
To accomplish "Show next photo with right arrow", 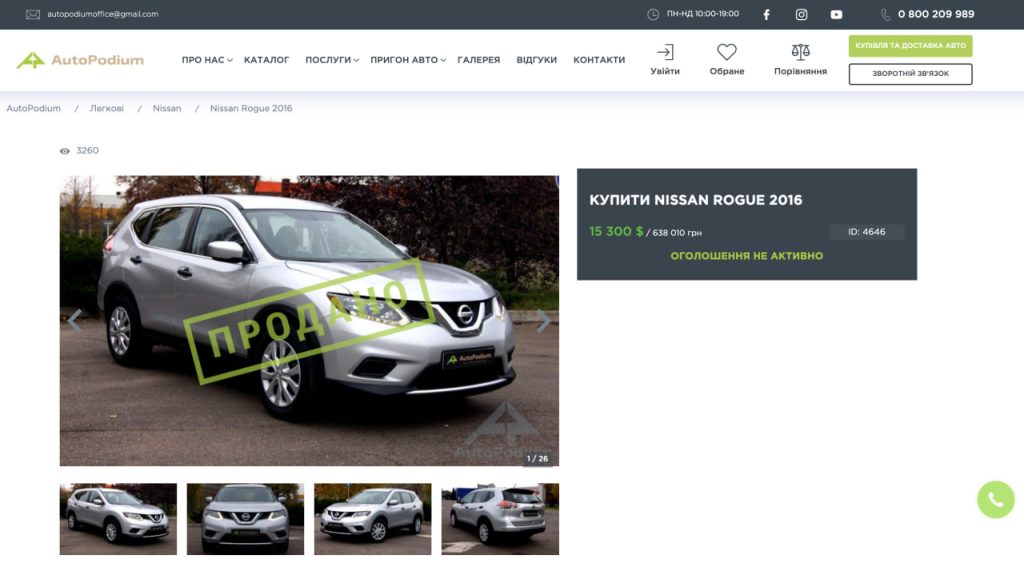I will pyautogui.click(x=543, y=321).
